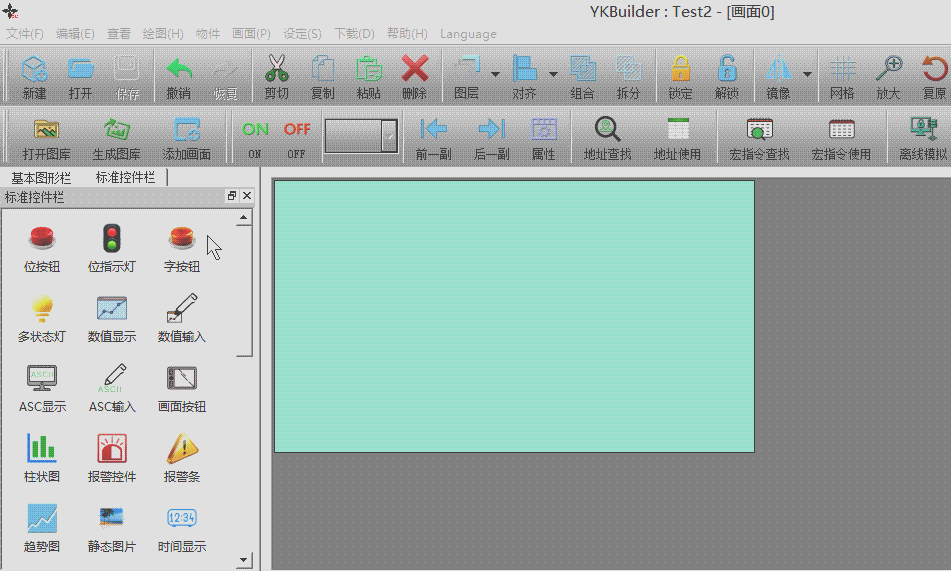Choose the 柱状图 bar chart control
951x571 pixels.
click(42, 458)
